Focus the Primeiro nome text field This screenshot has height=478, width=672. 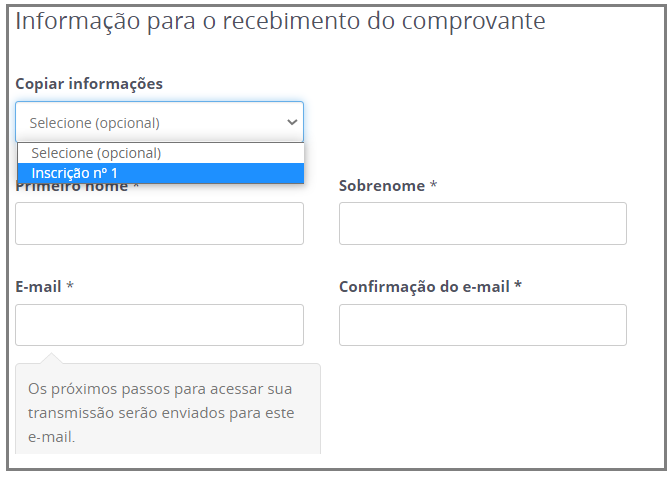[x=159, y=223]
